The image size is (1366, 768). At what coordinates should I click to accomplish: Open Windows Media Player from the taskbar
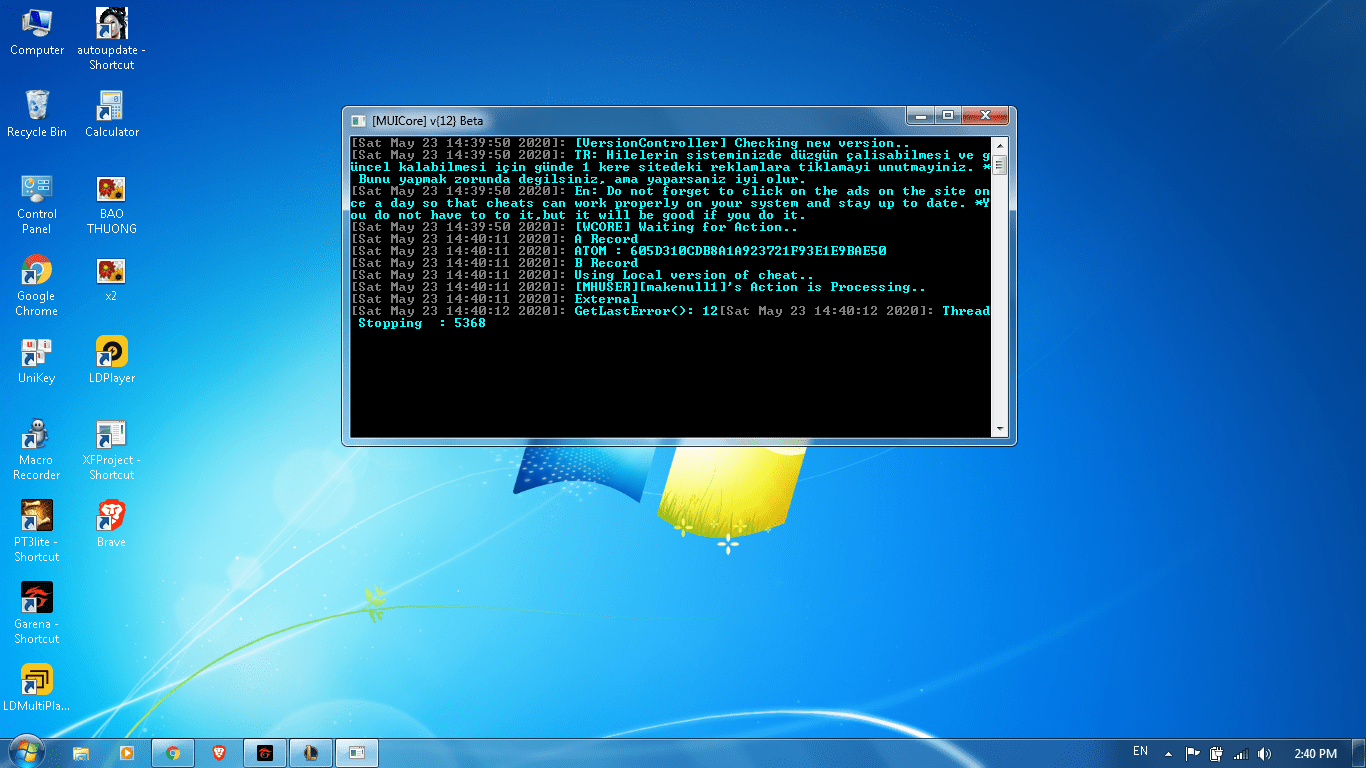coord(127,753)
